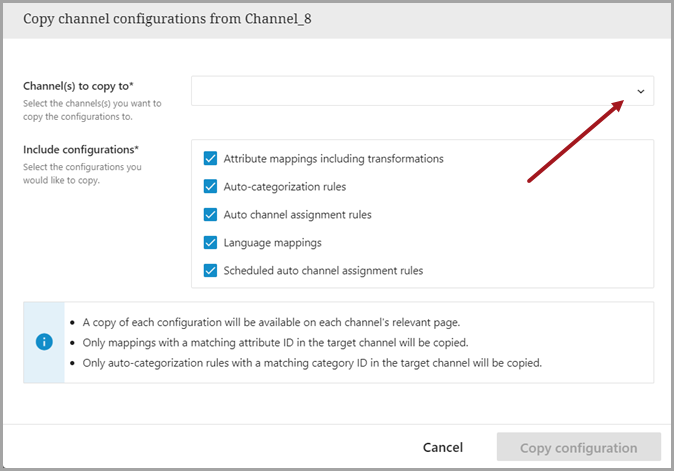Viewport: 674px width, 471px height.
Task: Click the 'matching category ID' info note line
Action: 312,363
